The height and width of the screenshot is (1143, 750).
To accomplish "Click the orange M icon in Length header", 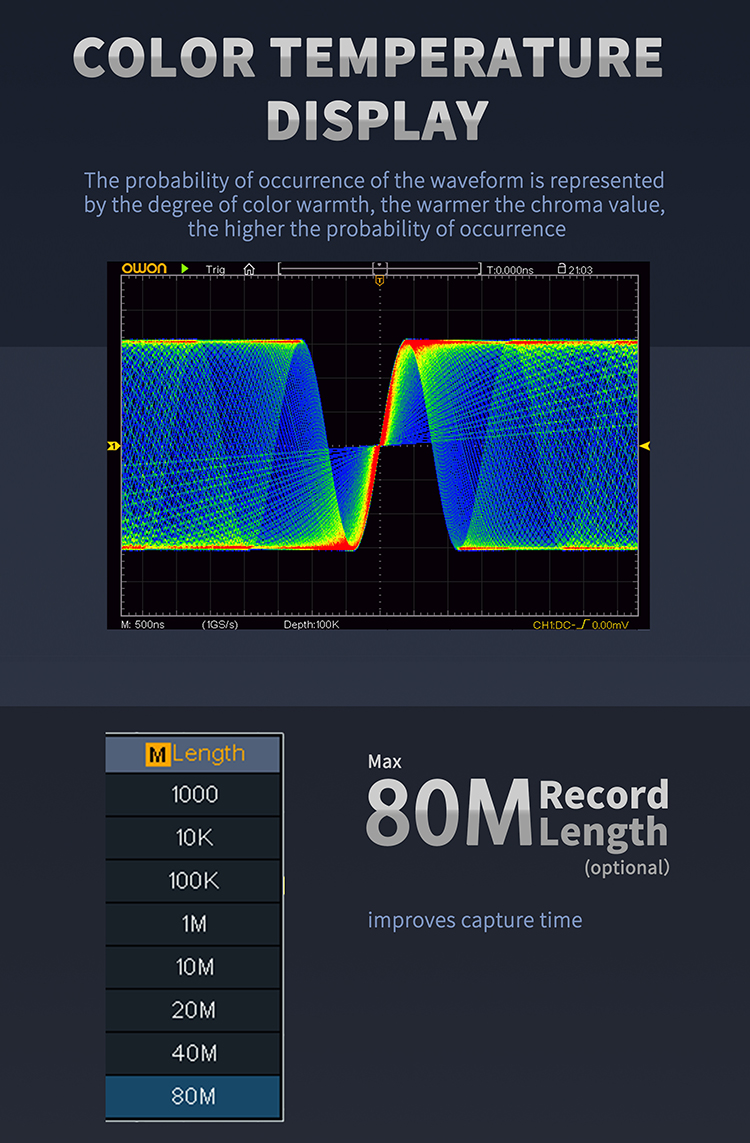I will (x=156, y=754).
